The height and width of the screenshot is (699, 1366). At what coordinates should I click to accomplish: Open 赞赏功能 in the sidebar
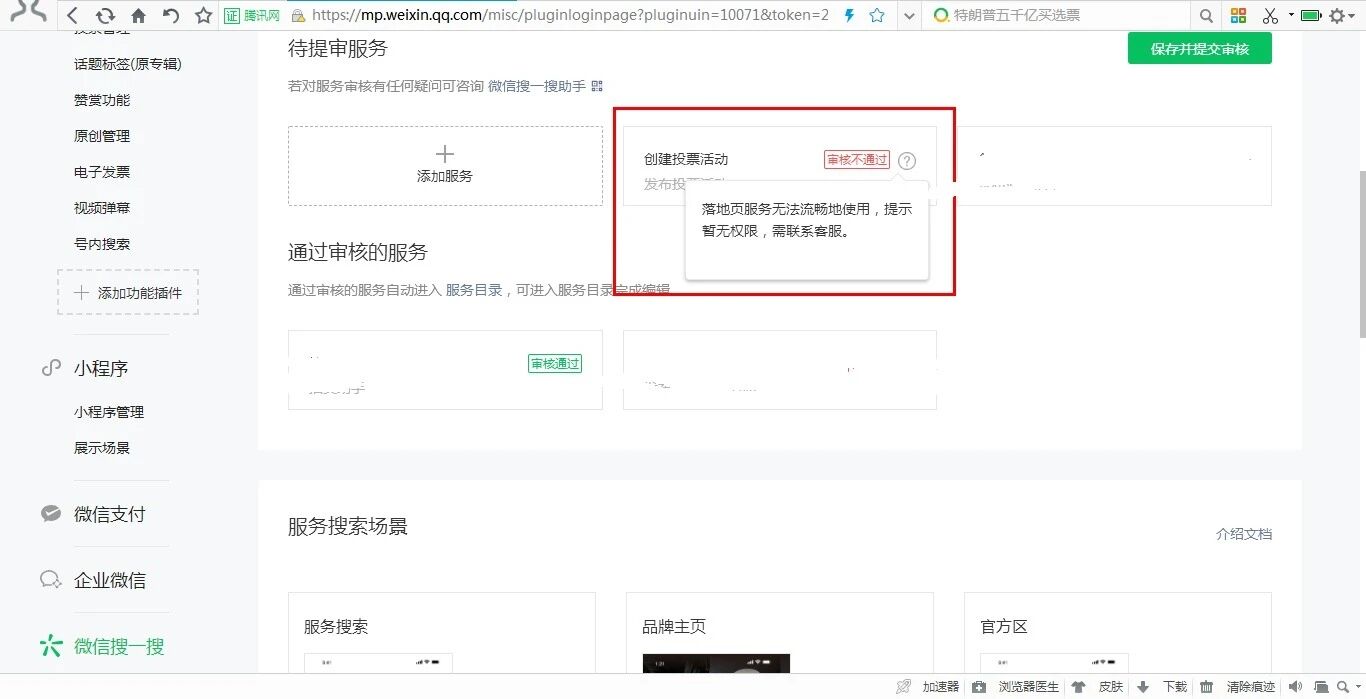[102, 100]
